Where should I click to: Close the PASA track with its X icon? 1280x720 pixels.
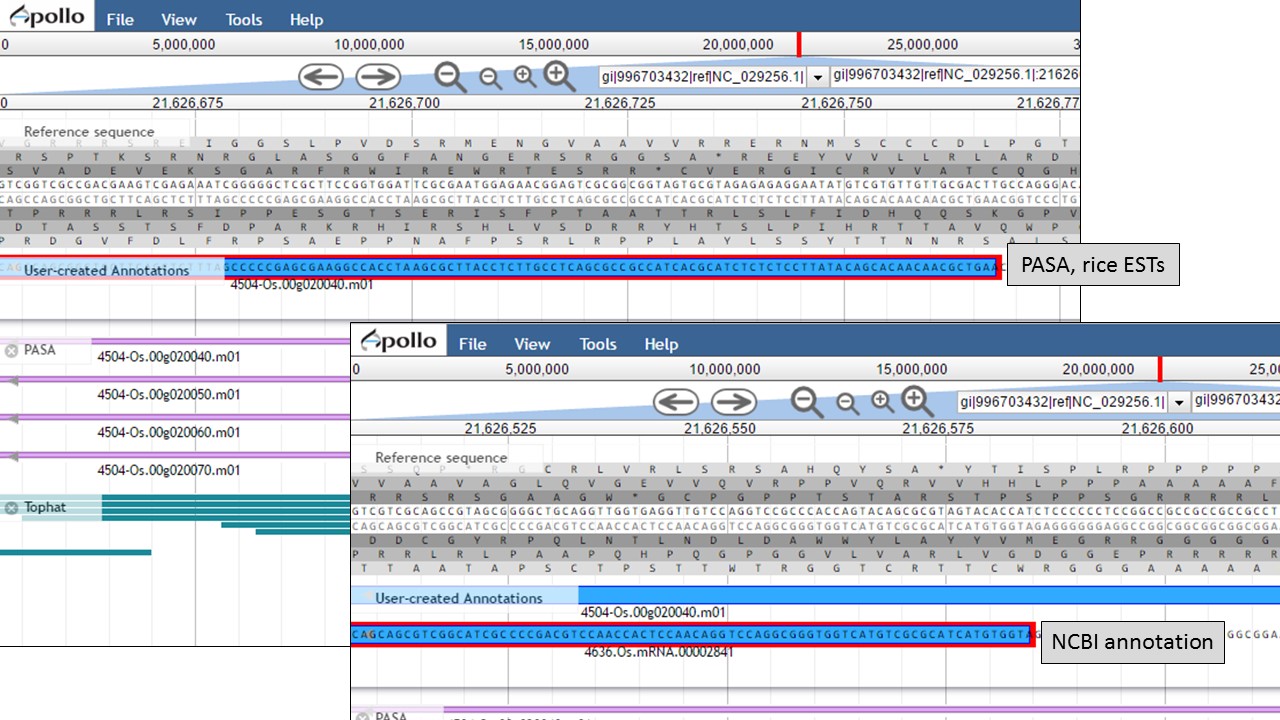point(12,351)
